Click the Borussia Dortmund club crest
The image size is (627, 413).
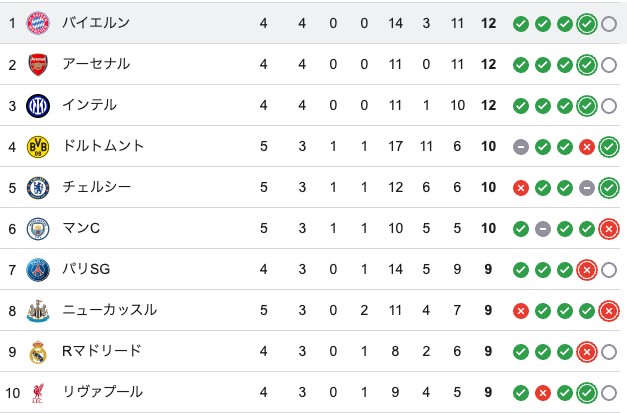coord(38,147)
